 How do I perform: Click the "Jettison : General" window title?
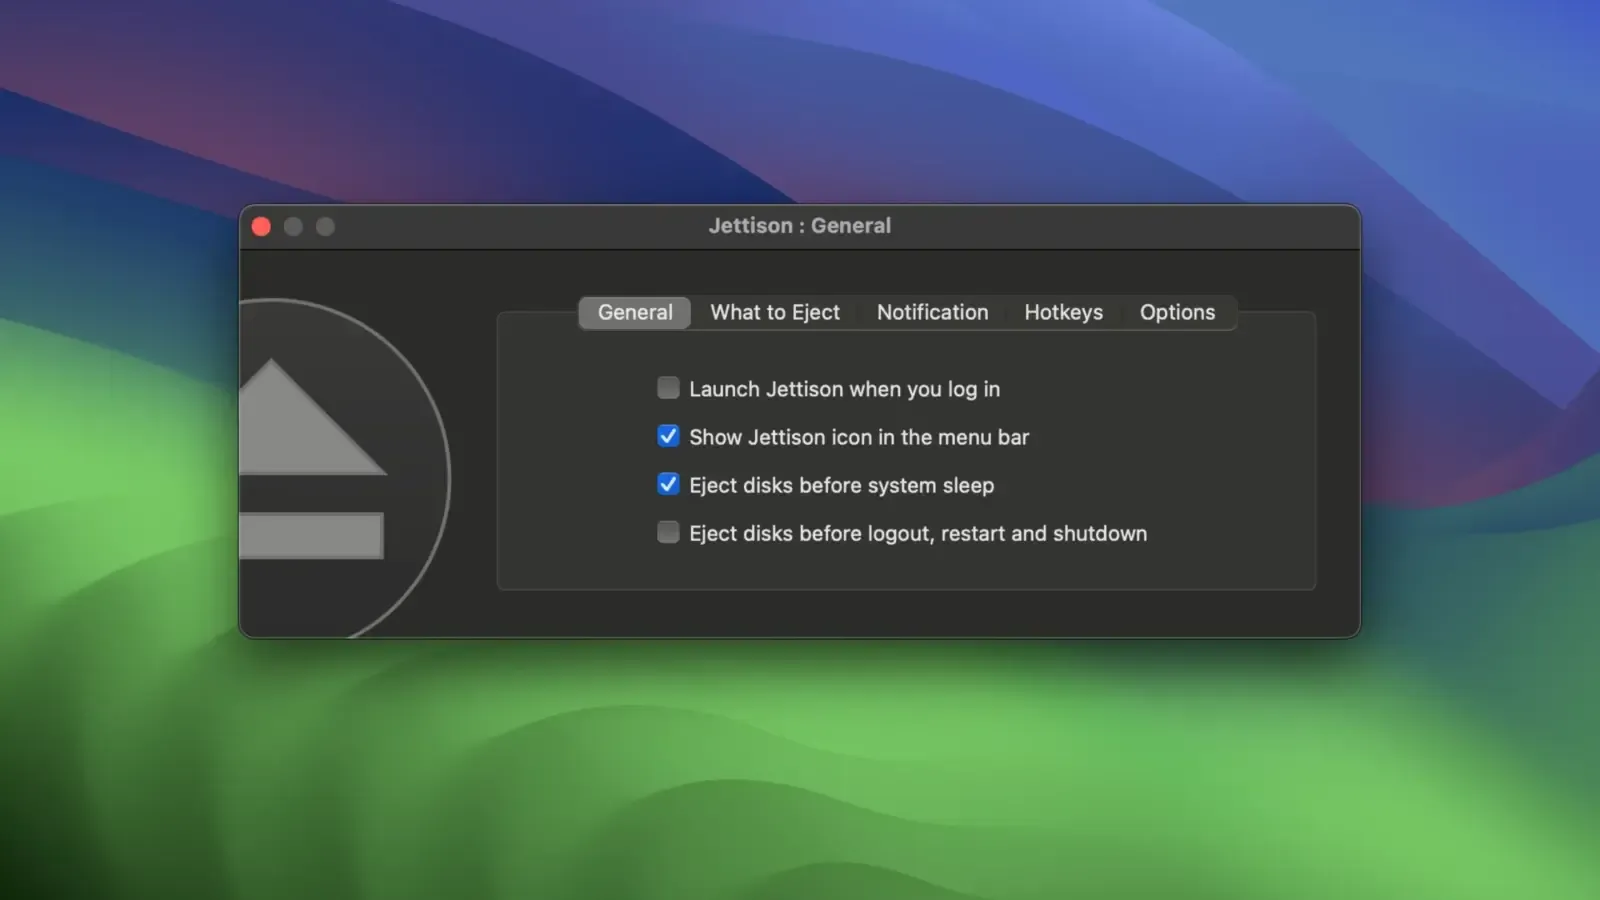pos(799,226)
